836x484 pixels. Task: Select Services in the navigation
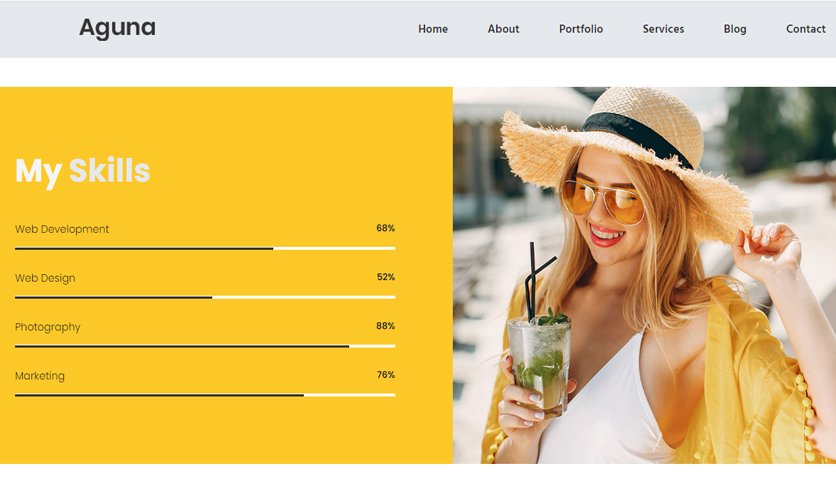pos(663,29)
